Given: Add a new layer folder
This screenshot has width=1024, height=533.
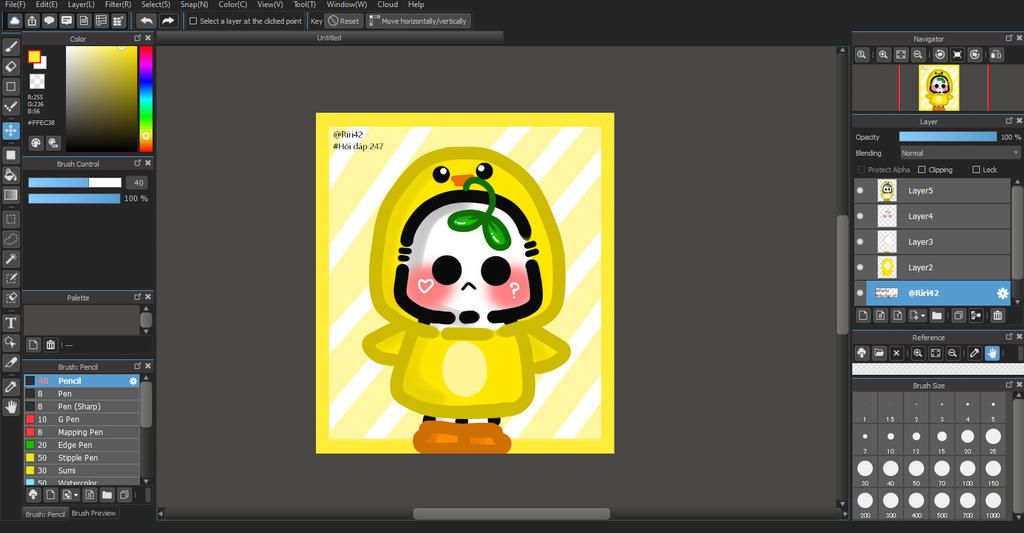Looking at the screenshot, I should coord(936,315).
